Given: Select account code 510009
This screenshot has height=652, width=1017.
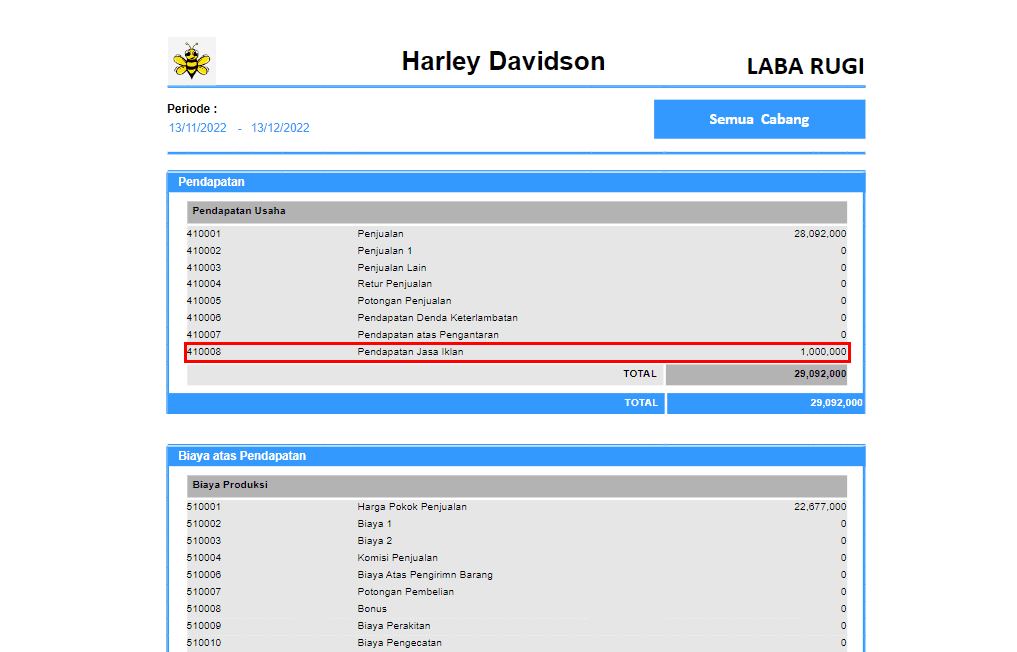Looking at the screenshot, I should (204, 625).
